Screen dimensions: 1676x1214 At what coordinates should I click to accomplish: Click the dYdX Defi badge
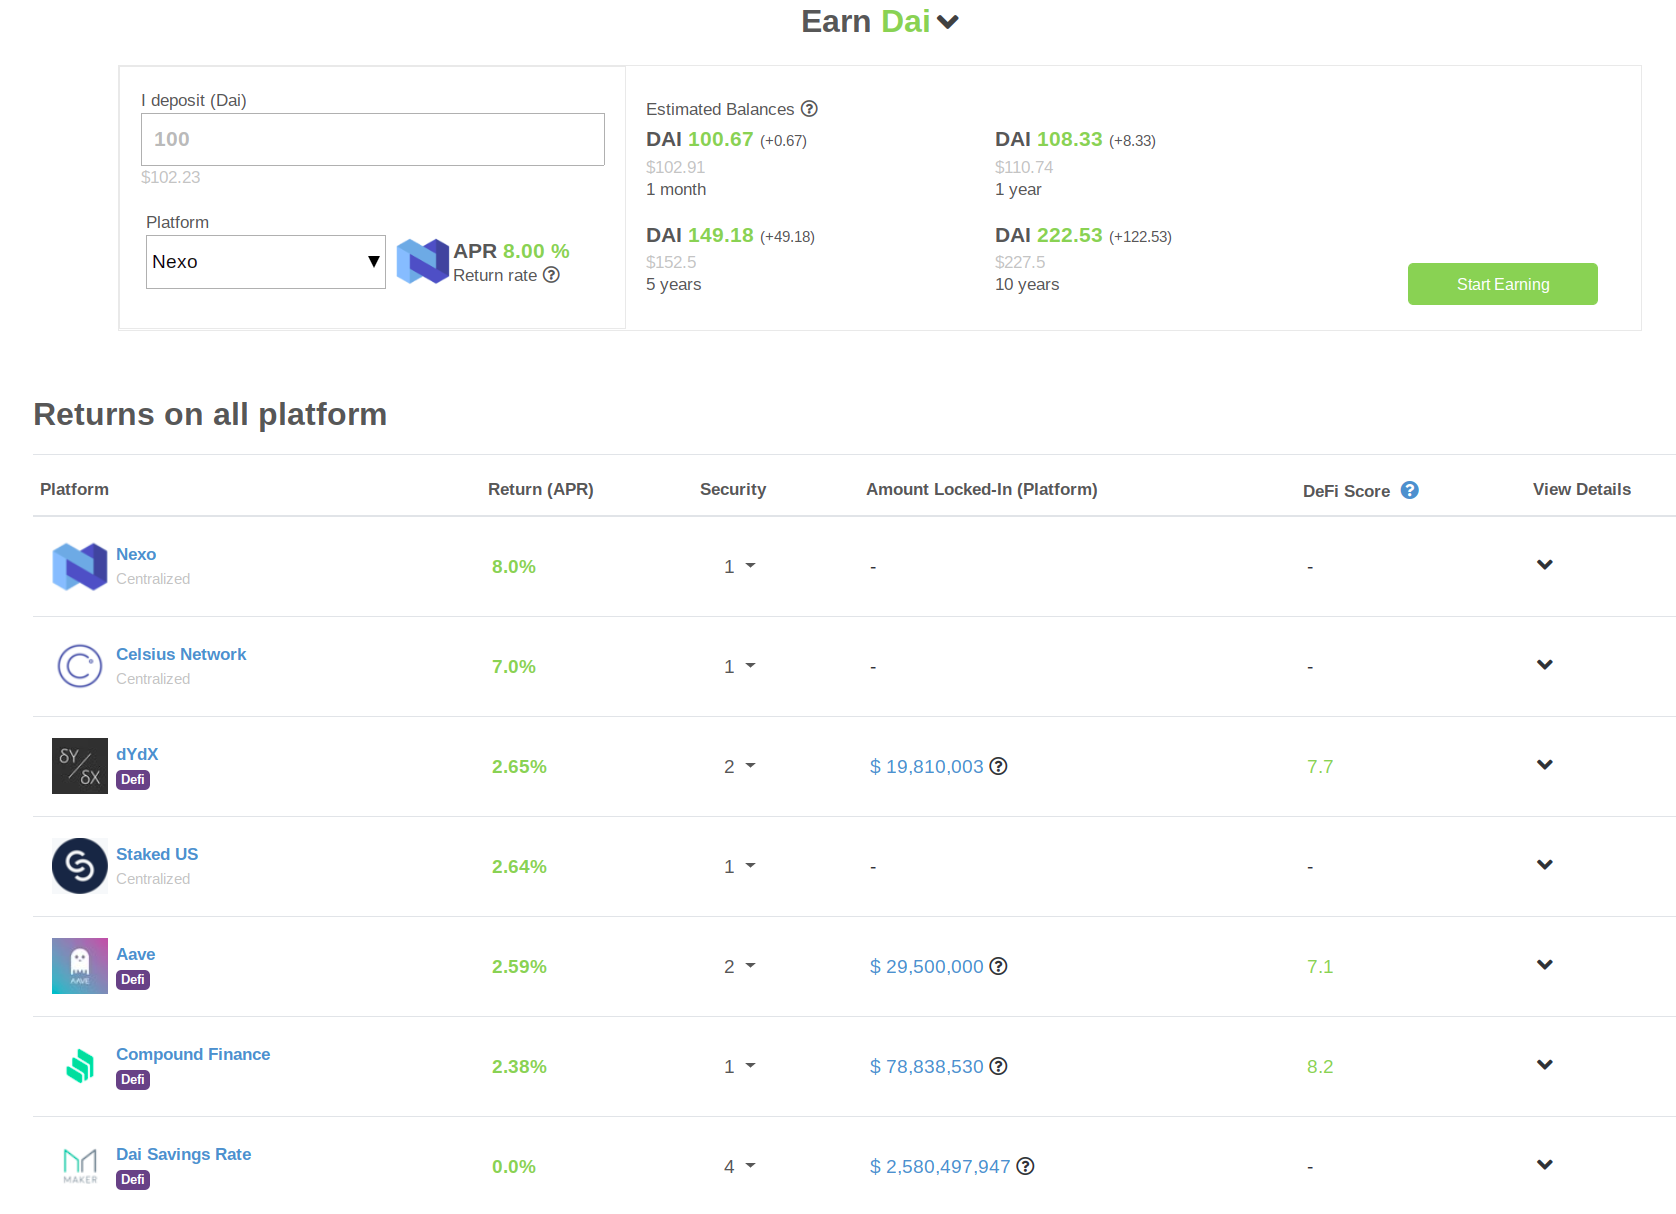coord(133,780)
